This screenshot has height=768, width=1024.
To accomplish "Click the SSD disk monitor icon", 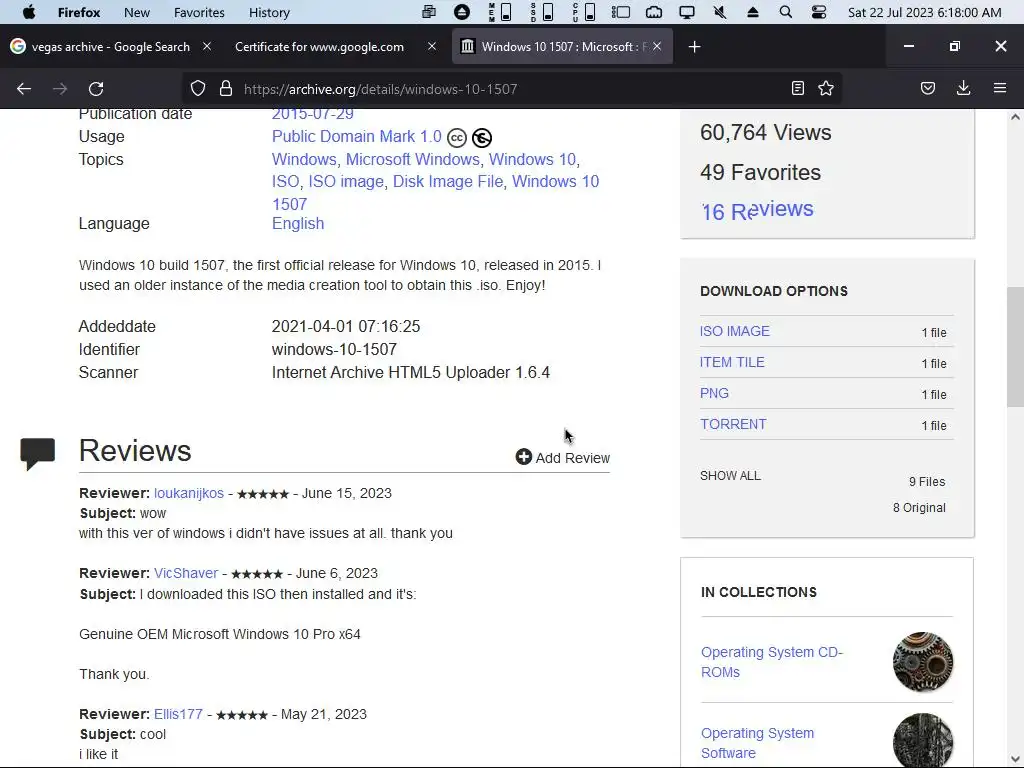I will 542,12.
